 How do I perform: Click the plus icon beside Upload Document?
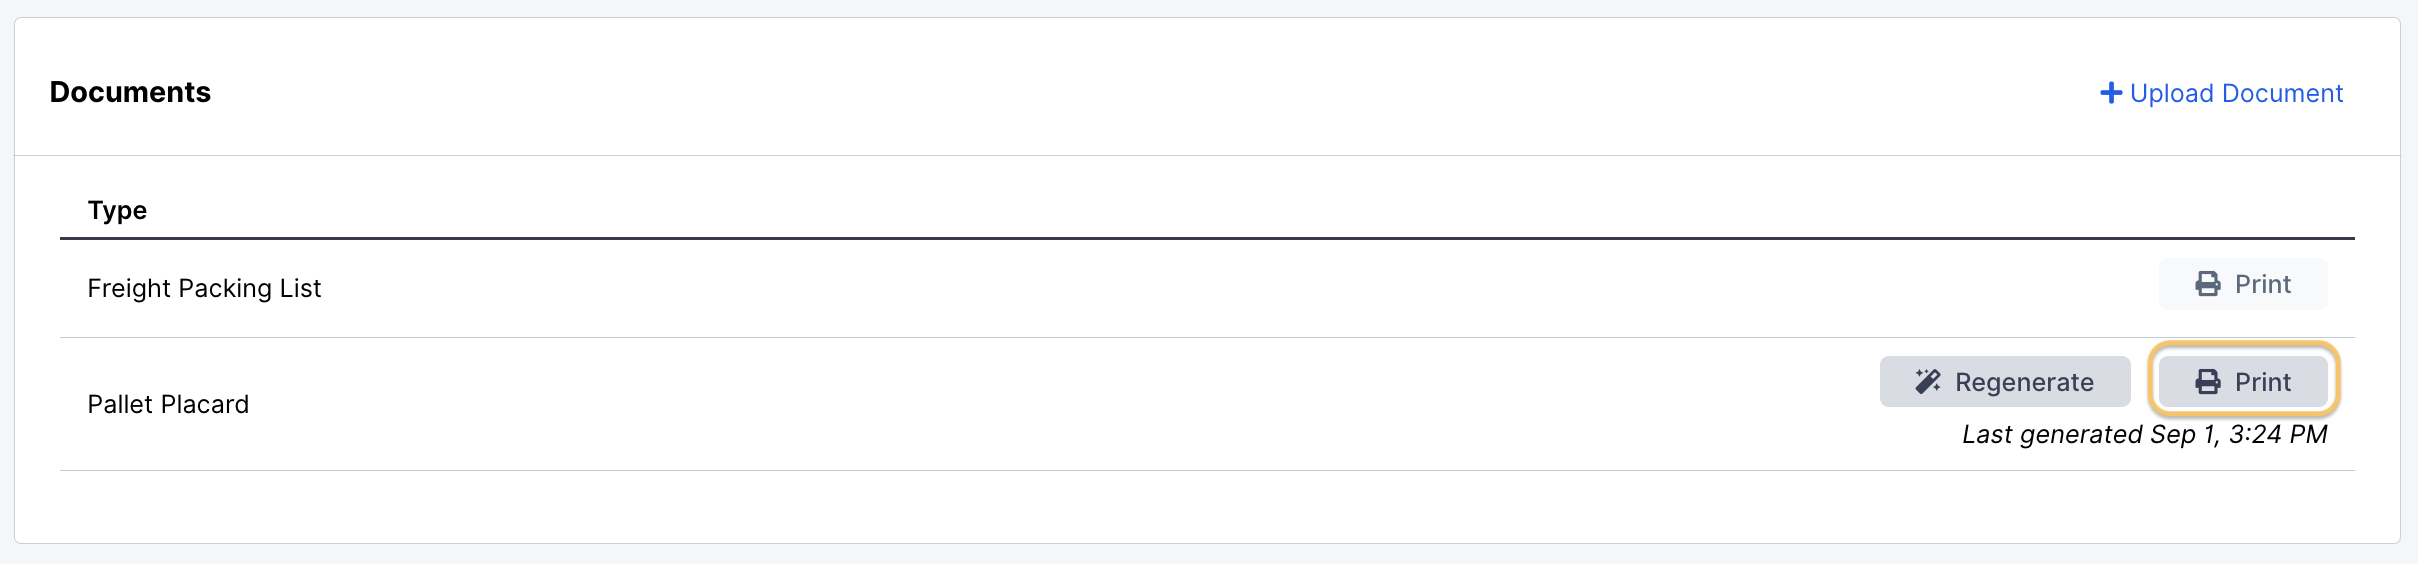click(2111, 93)
